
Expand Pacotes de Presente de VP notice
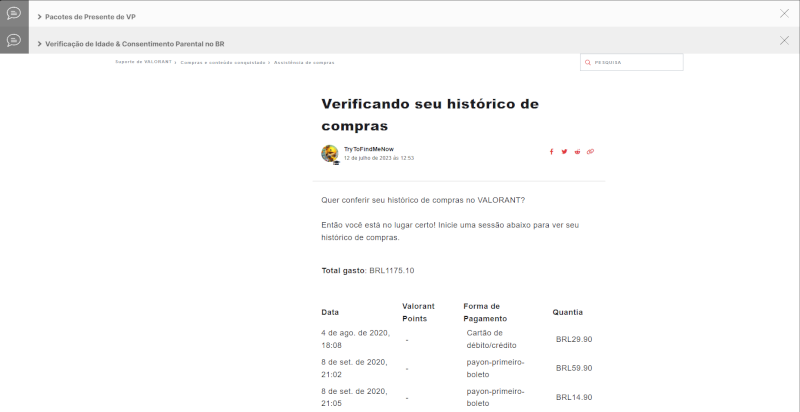[x=87, y=17]
